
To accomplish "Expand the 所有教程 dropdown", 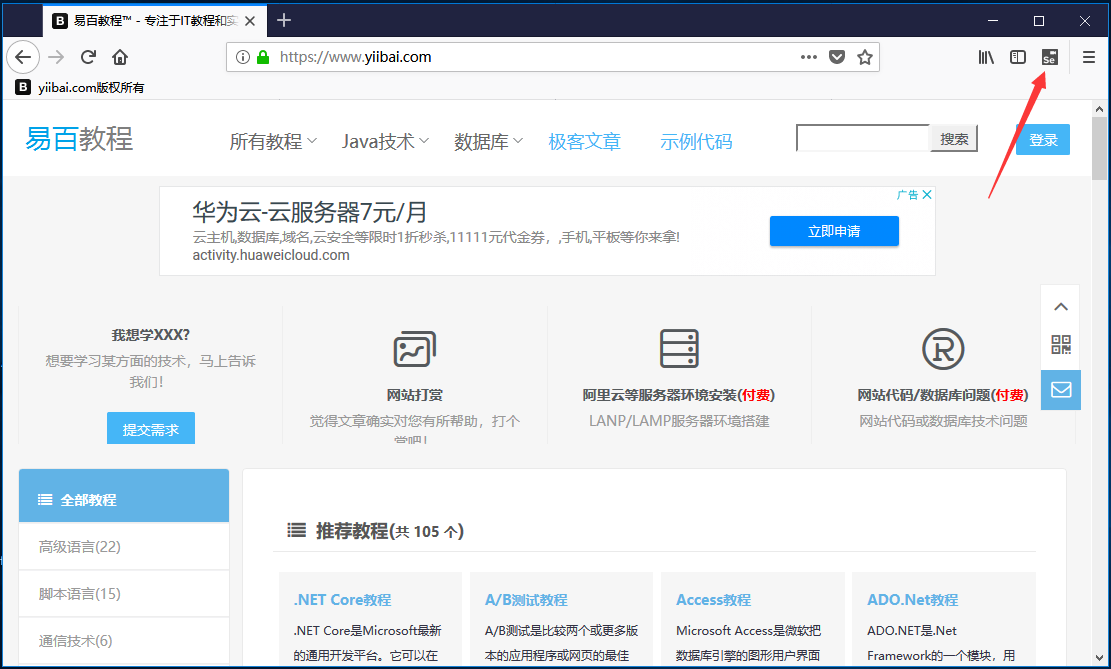I will coord(273,142).
